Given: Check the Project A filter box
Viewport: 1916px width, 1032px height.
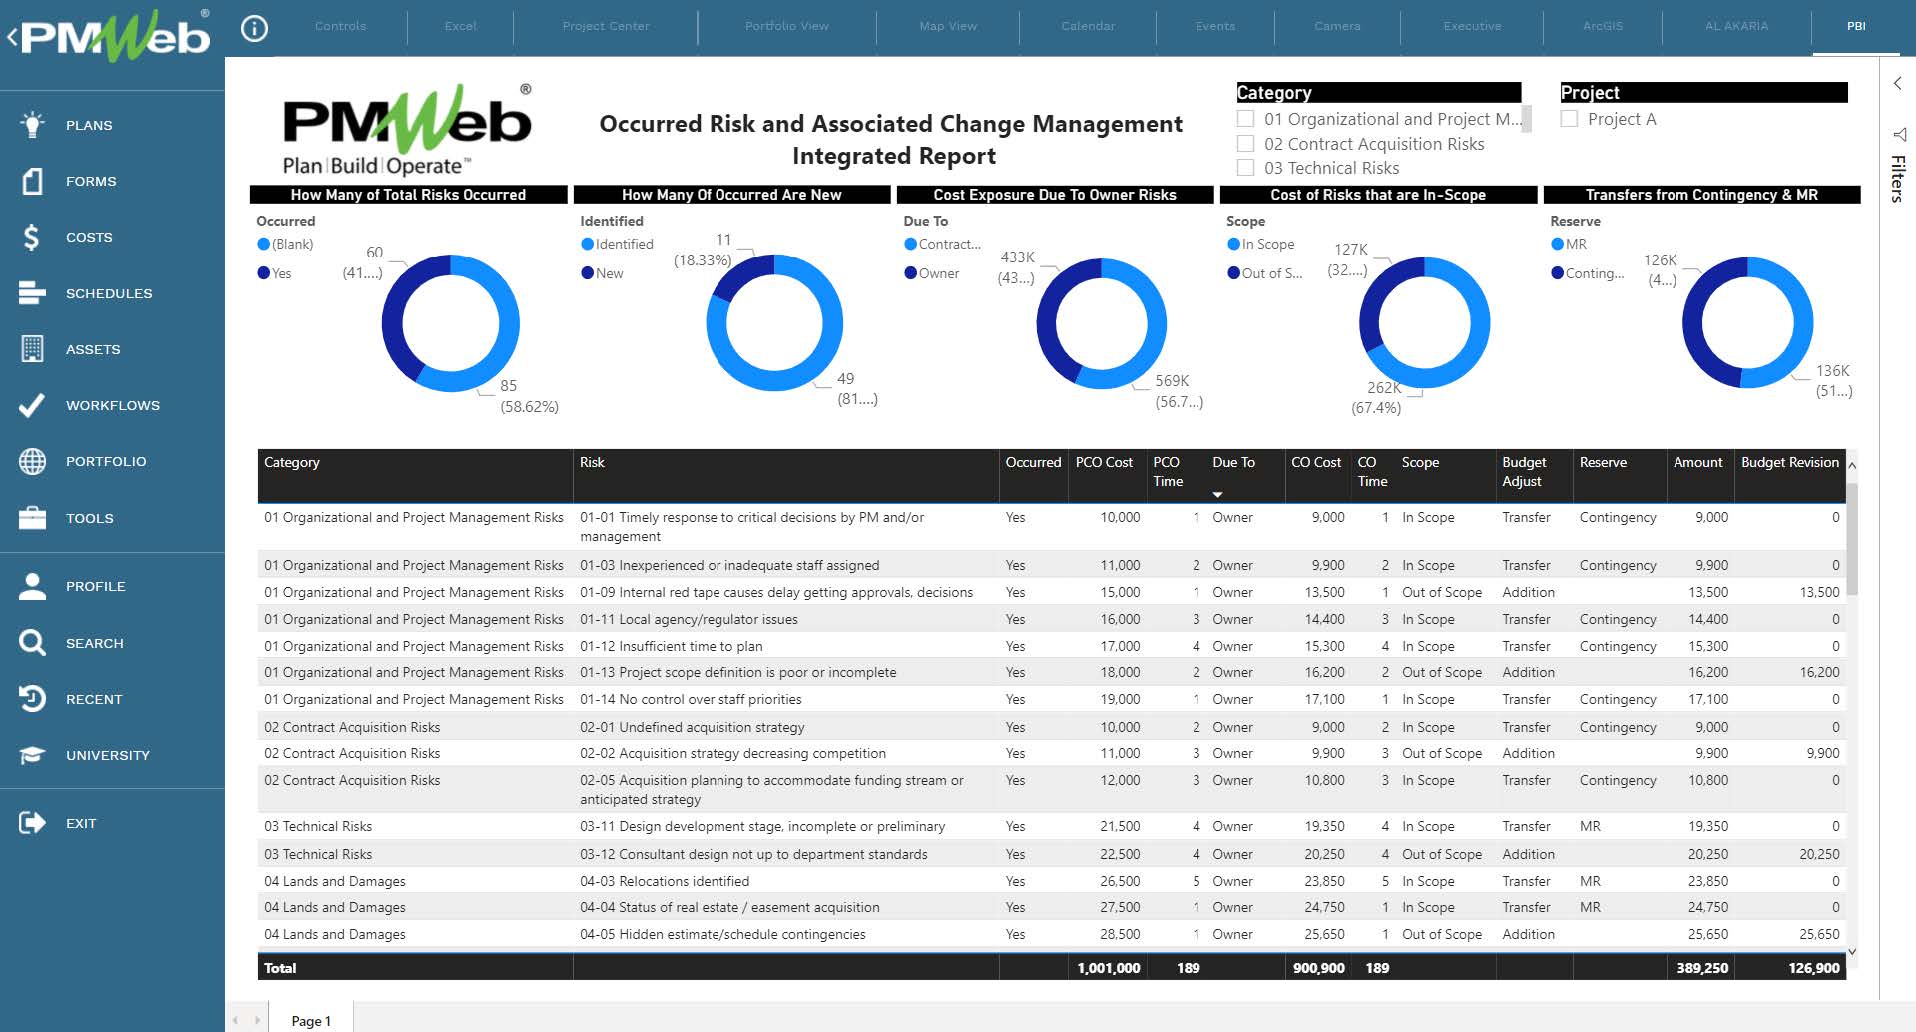Looking at the screenshot, I should 1570,119.
